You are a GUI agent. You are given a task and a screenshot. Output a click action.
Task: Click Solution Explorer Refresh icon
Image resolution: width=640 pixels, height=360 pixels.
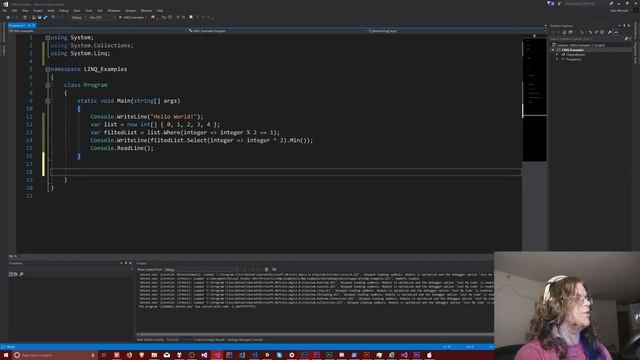click(590, 32)
